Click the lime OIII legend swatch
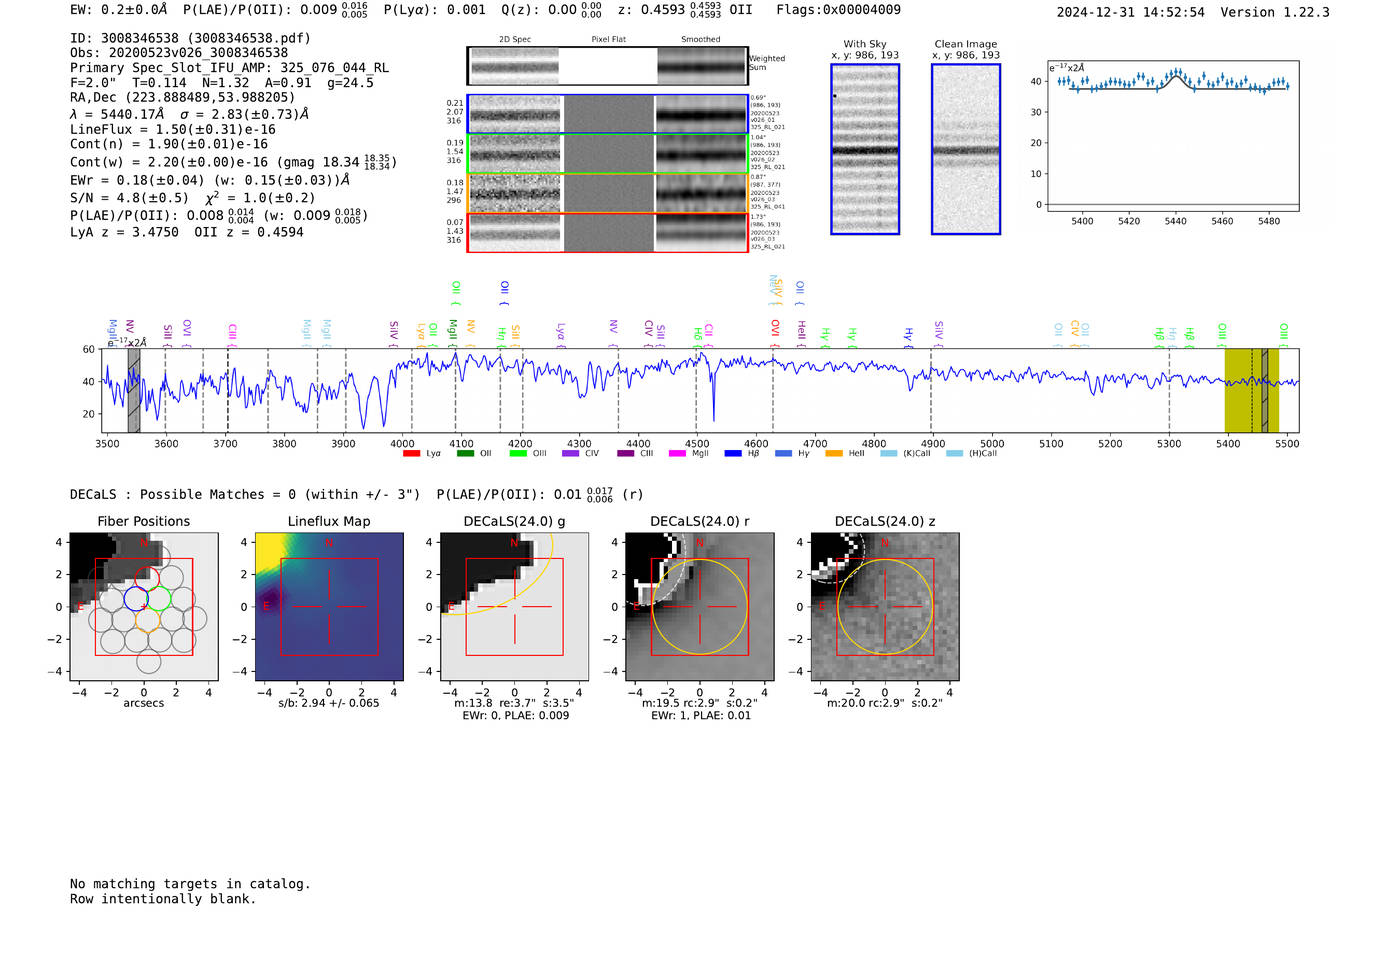 click(x=518, y=454)
